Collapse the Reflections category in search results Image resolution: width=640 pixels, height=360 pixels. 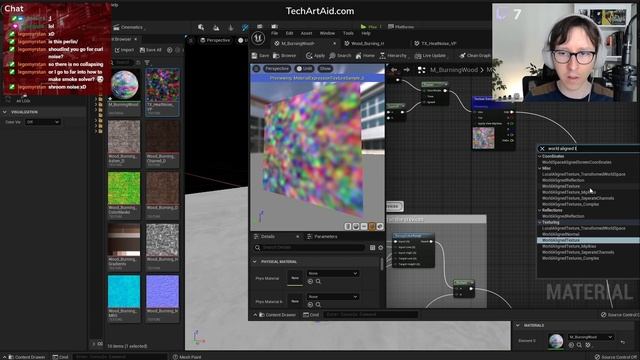540,210
